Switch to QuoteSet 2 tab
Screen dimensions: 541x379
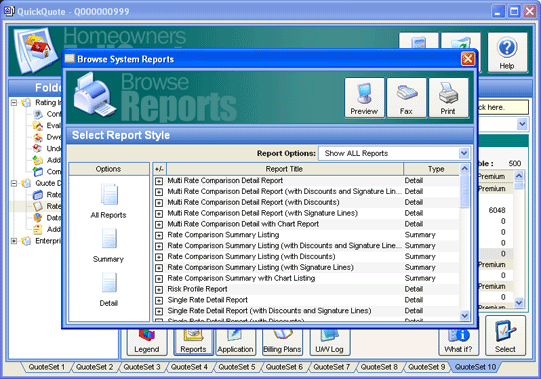tap(94, 367)
